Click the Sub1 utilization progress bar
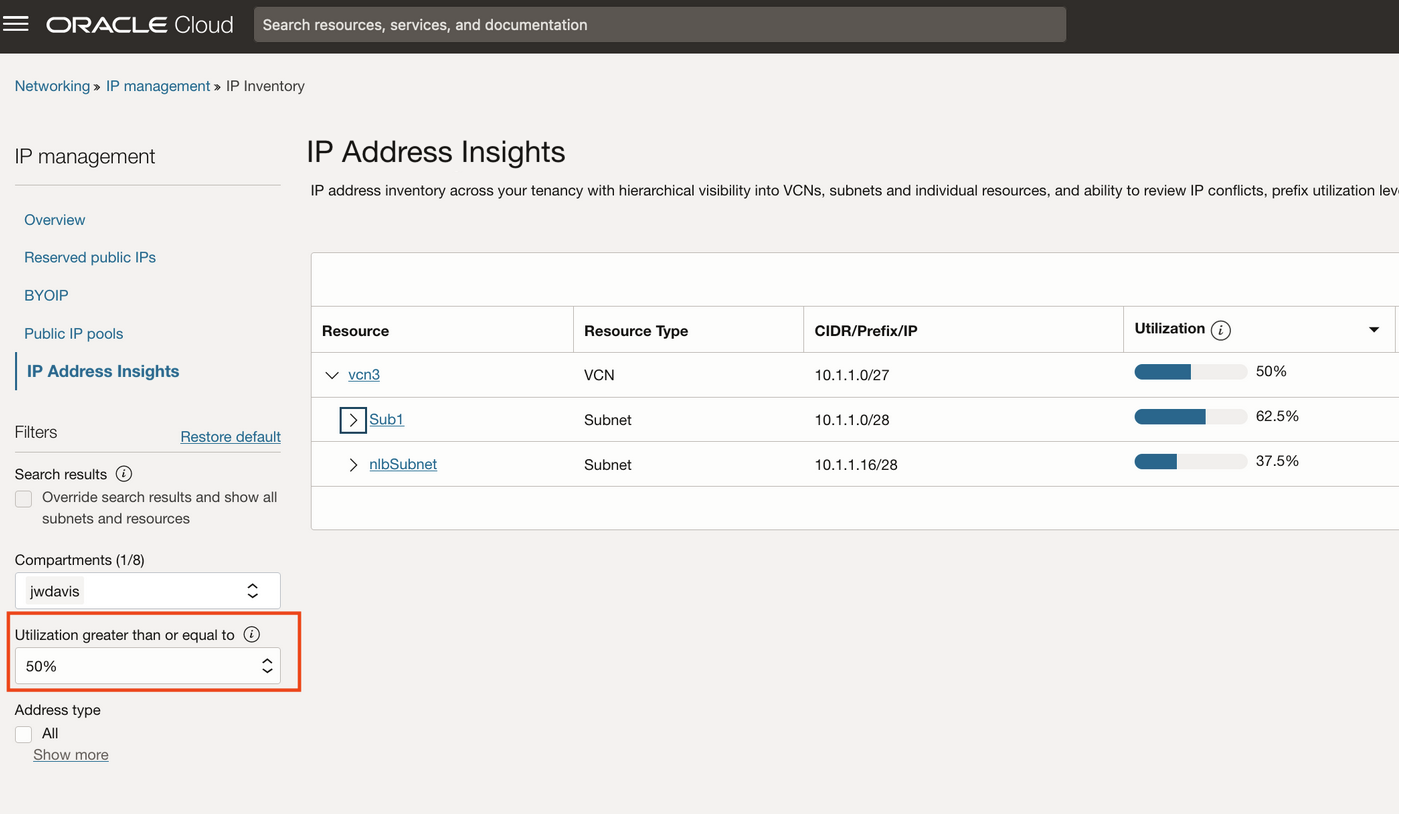Screen dimensions: 1406x814 coord(1190,416)
